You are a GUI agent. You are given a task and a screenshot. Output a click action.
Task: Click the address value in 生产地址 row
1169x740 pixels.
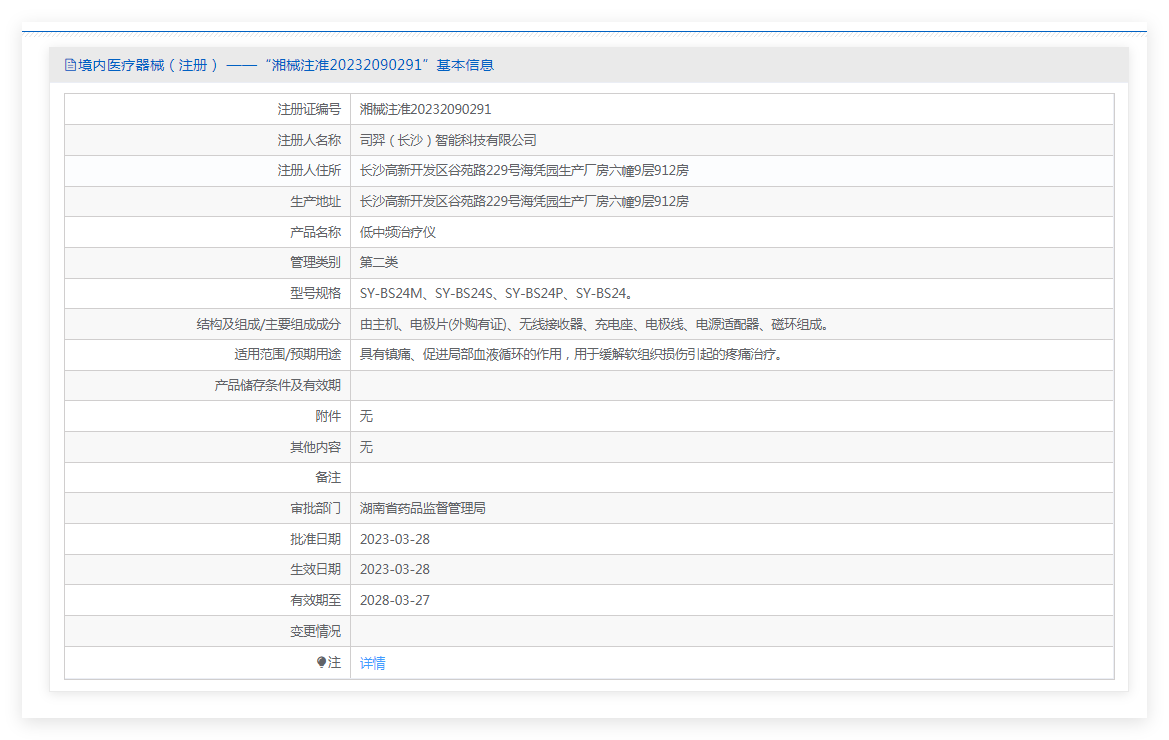click(524, 201)
